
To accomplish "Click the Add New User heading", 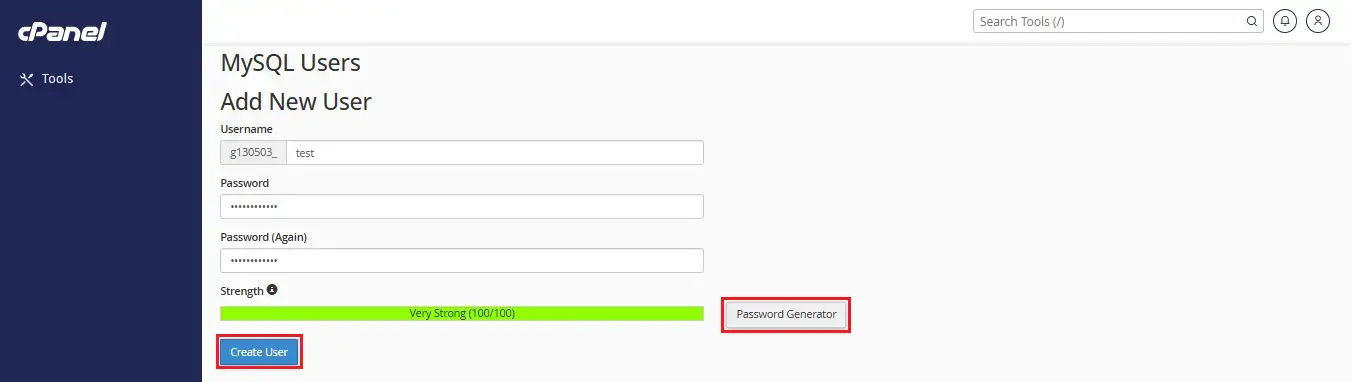I will pyautogui.click(x=296, y=102).
